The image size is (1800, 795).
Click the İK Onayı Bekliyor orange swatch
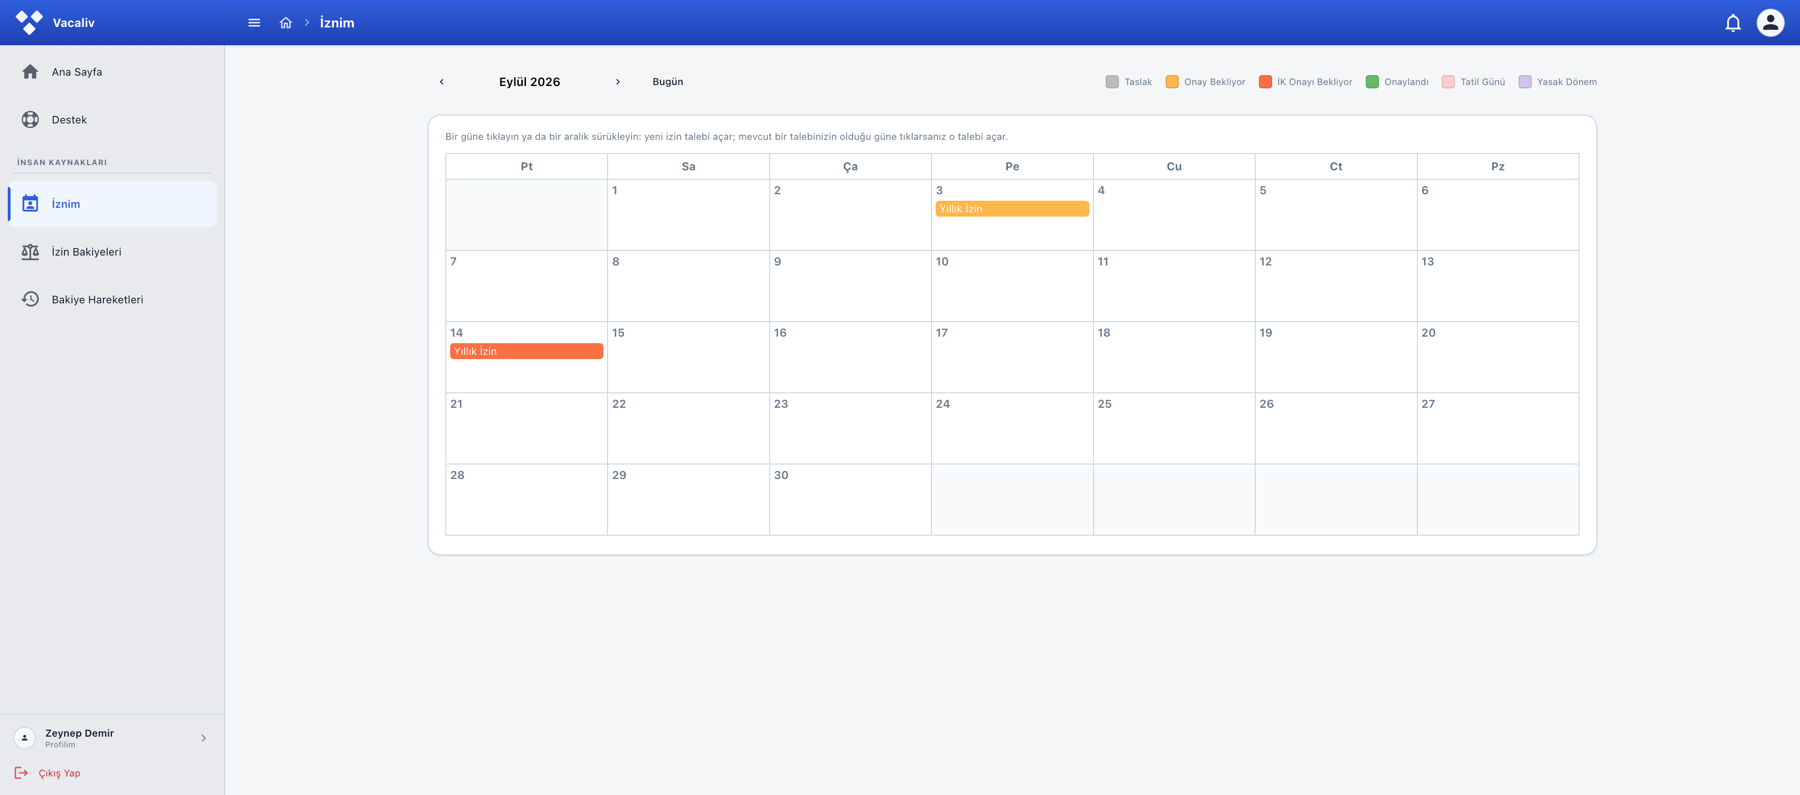[1265, 82]
